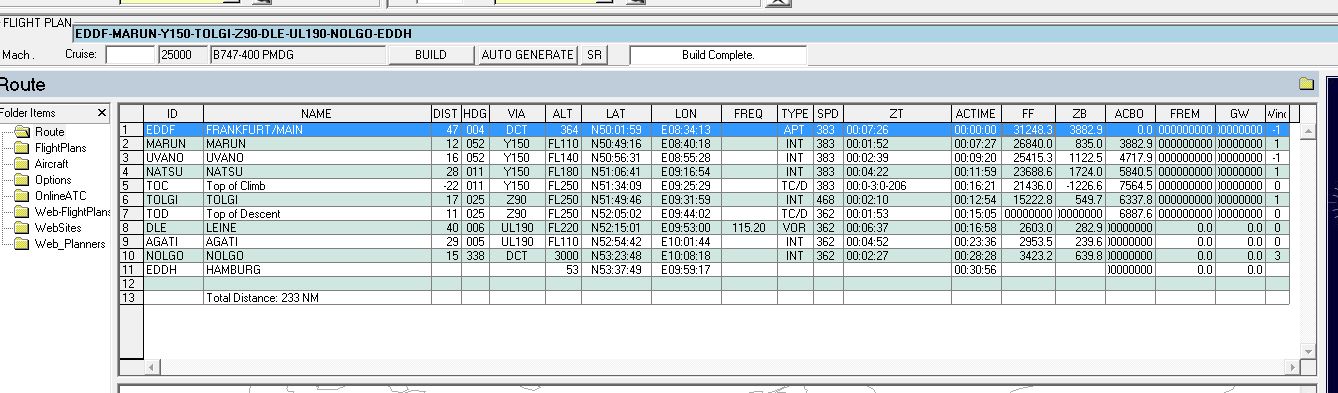Select the Web_Planners folder icon

tap(22, 244)
